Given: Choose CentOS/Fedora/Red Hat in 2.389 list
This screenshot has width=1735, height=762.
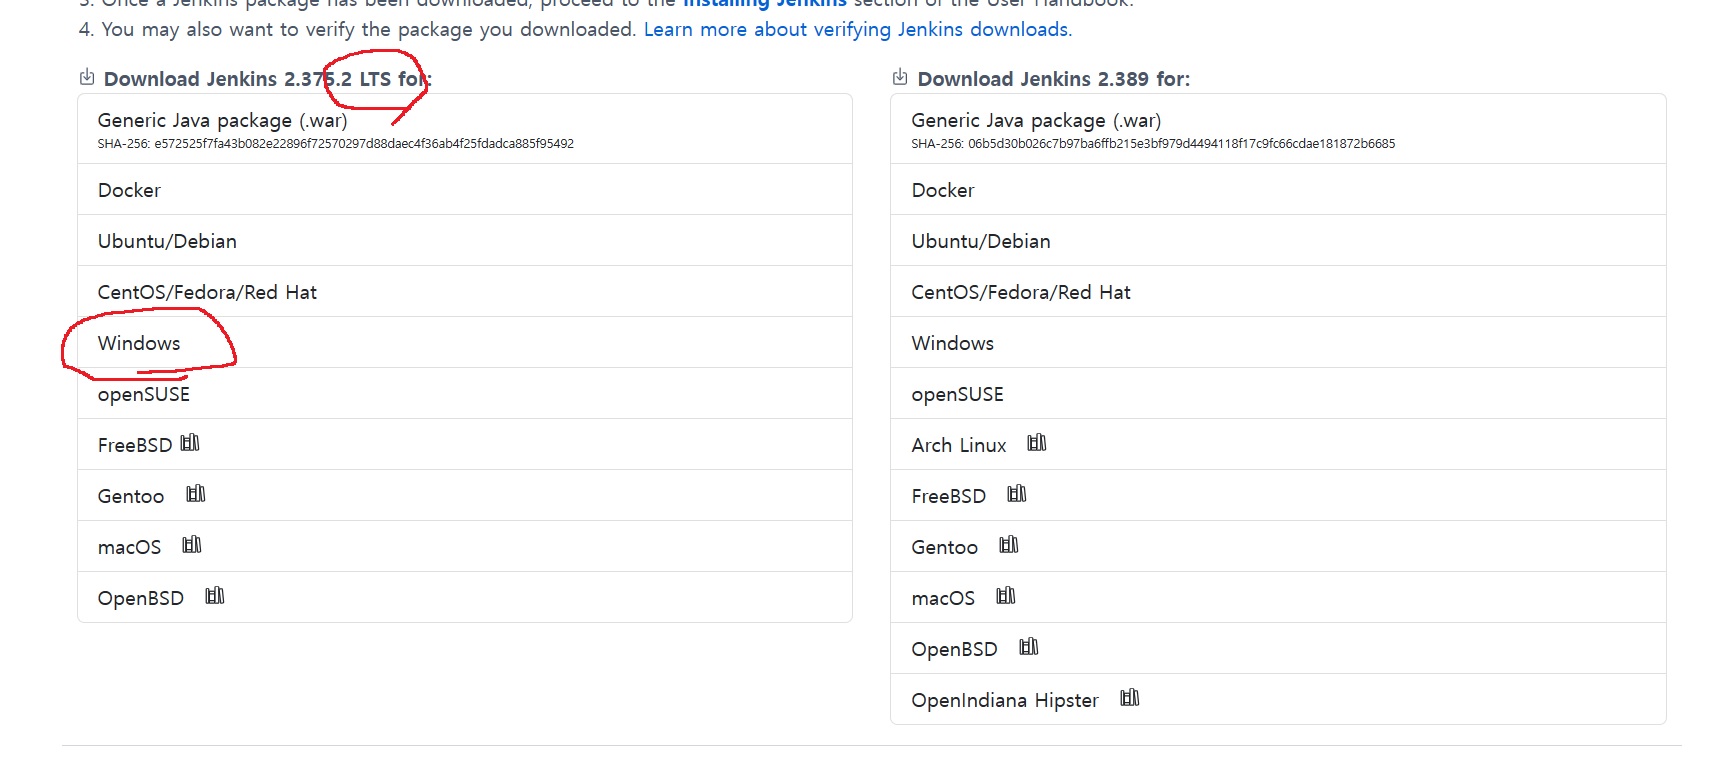Looking at the screenshot, I should [x=1278, y=292].
